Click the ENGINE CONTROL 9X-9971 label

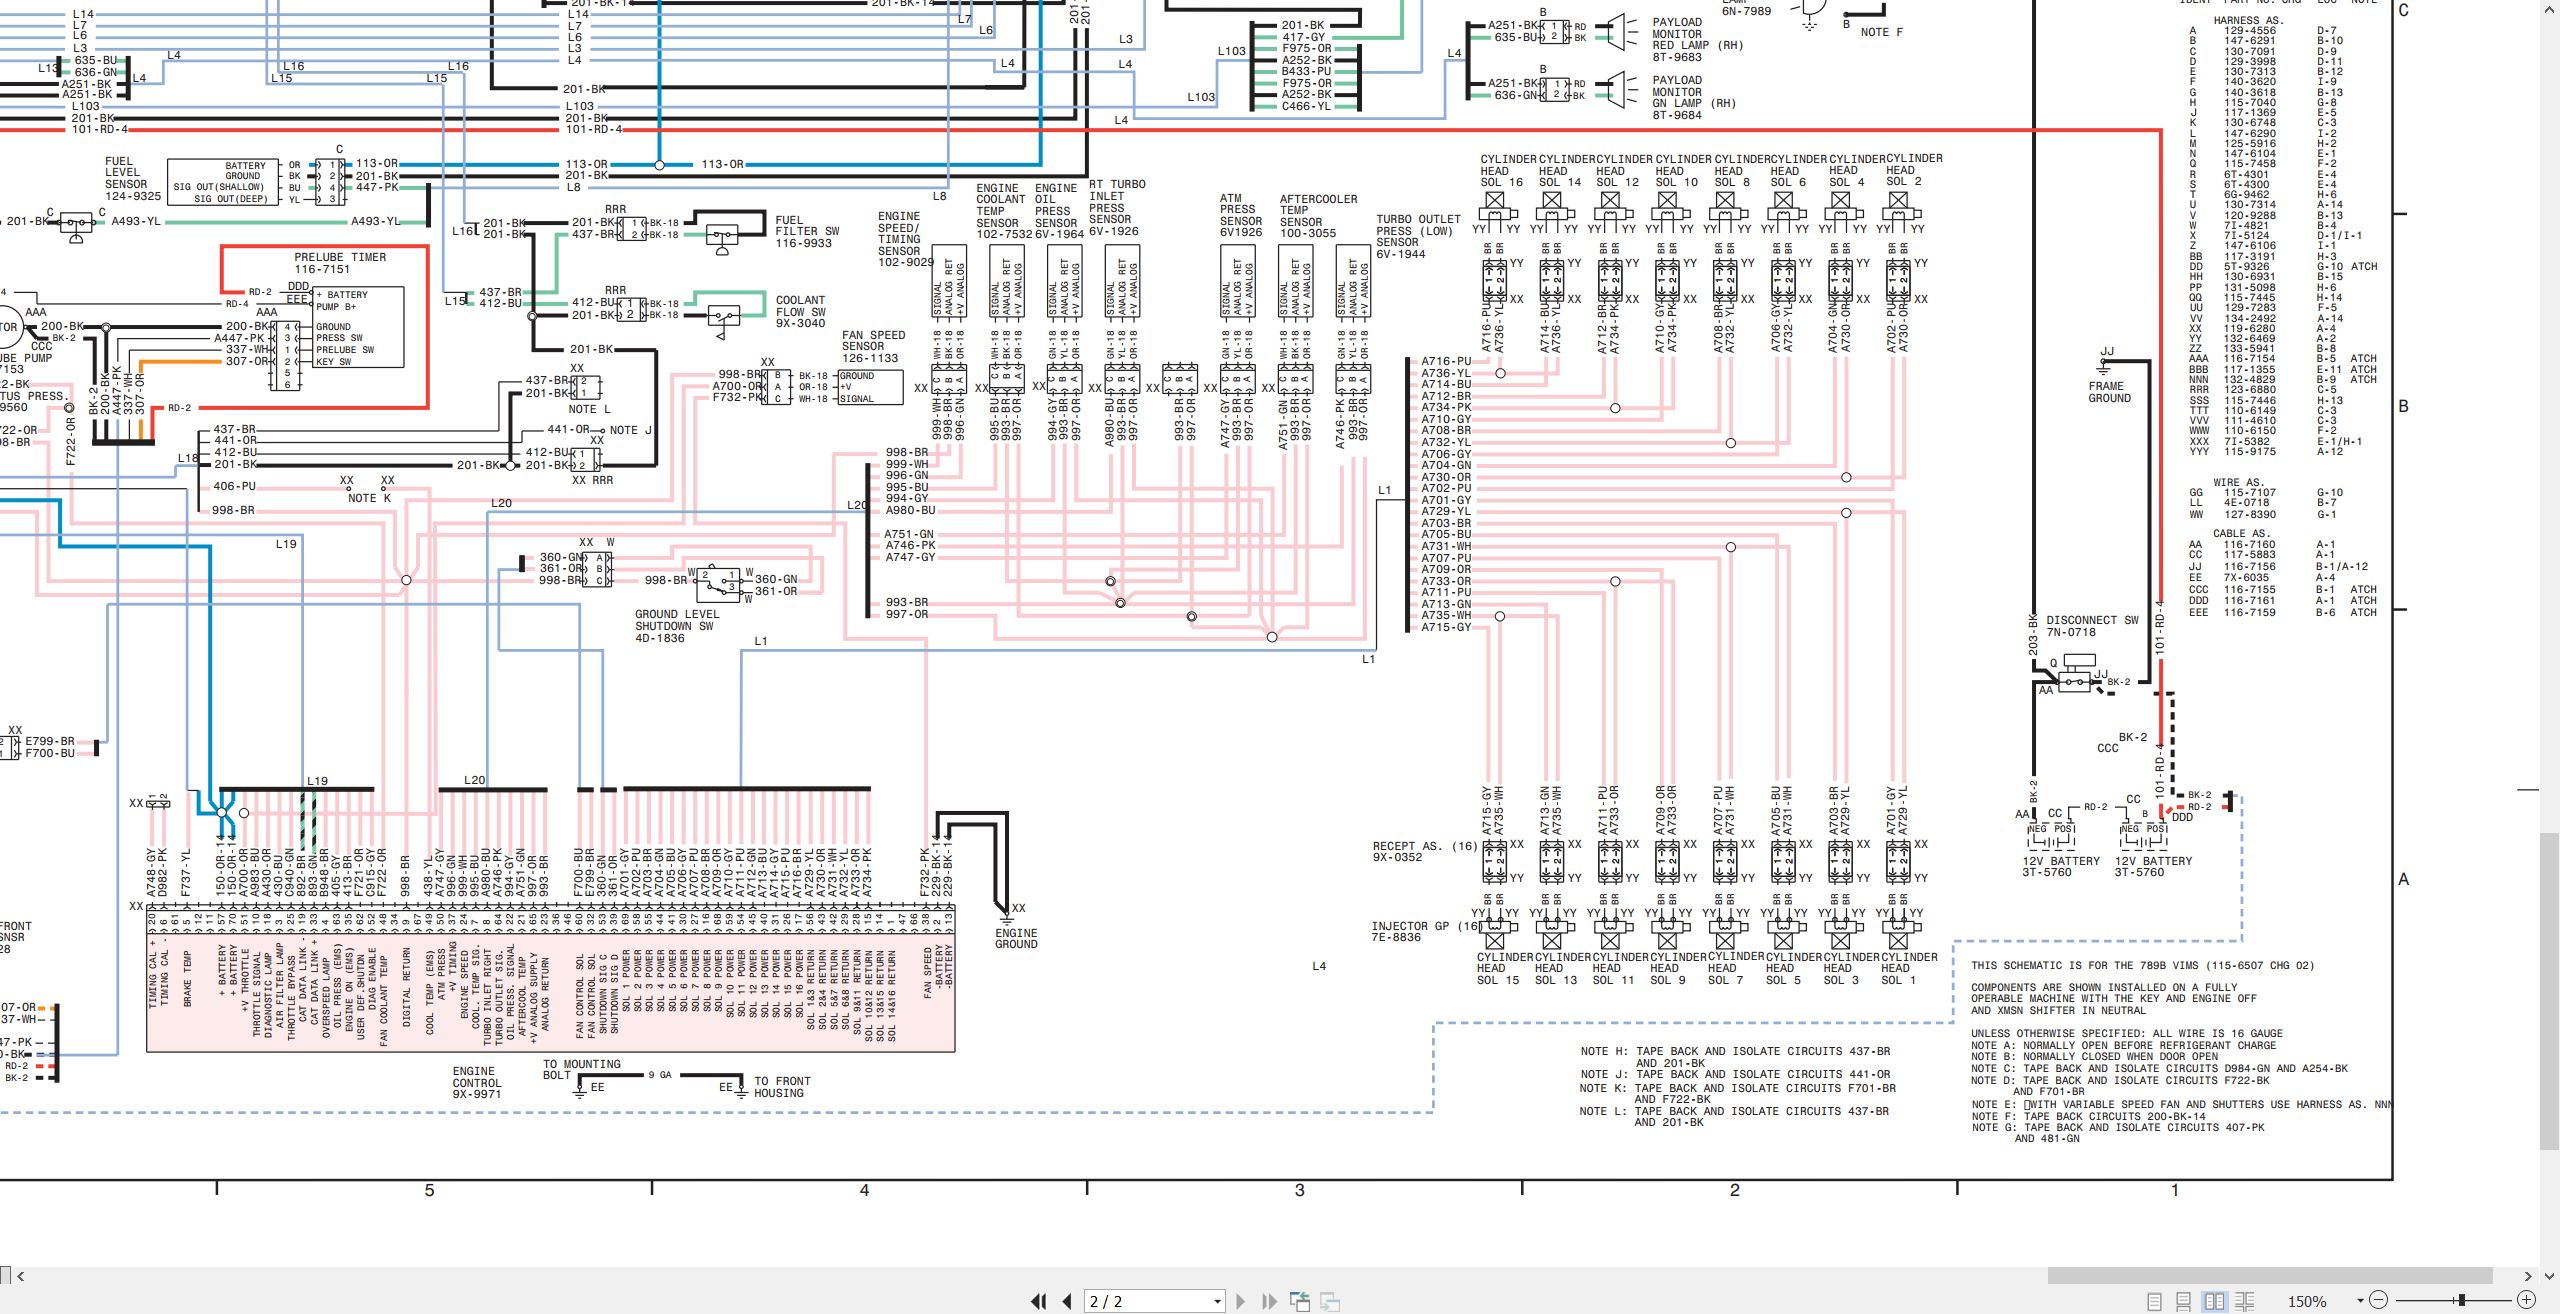476,1083
